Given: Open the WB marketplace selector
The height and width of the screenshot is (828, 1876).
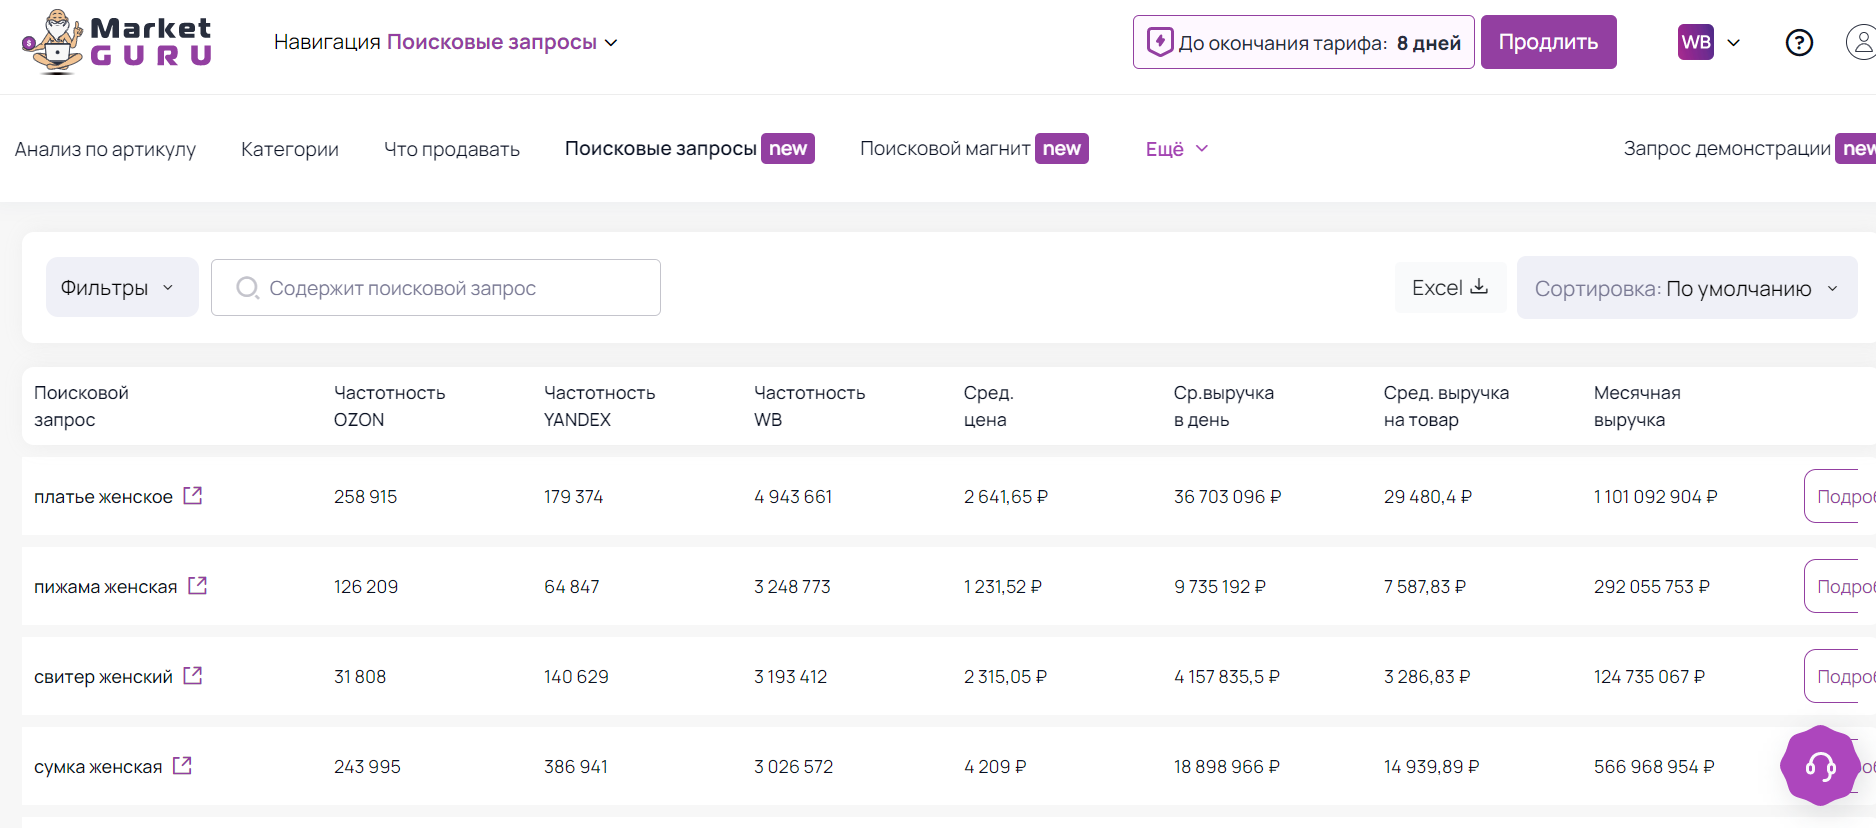Looking at the screenshot, I should click(x=1709, y=42).
